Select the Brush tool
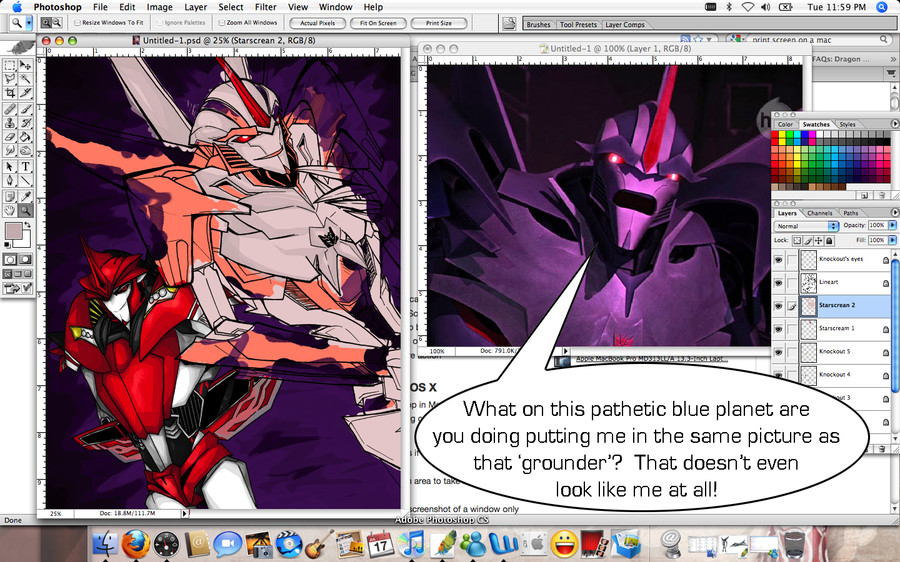900x562 pixels. point(25,109)
